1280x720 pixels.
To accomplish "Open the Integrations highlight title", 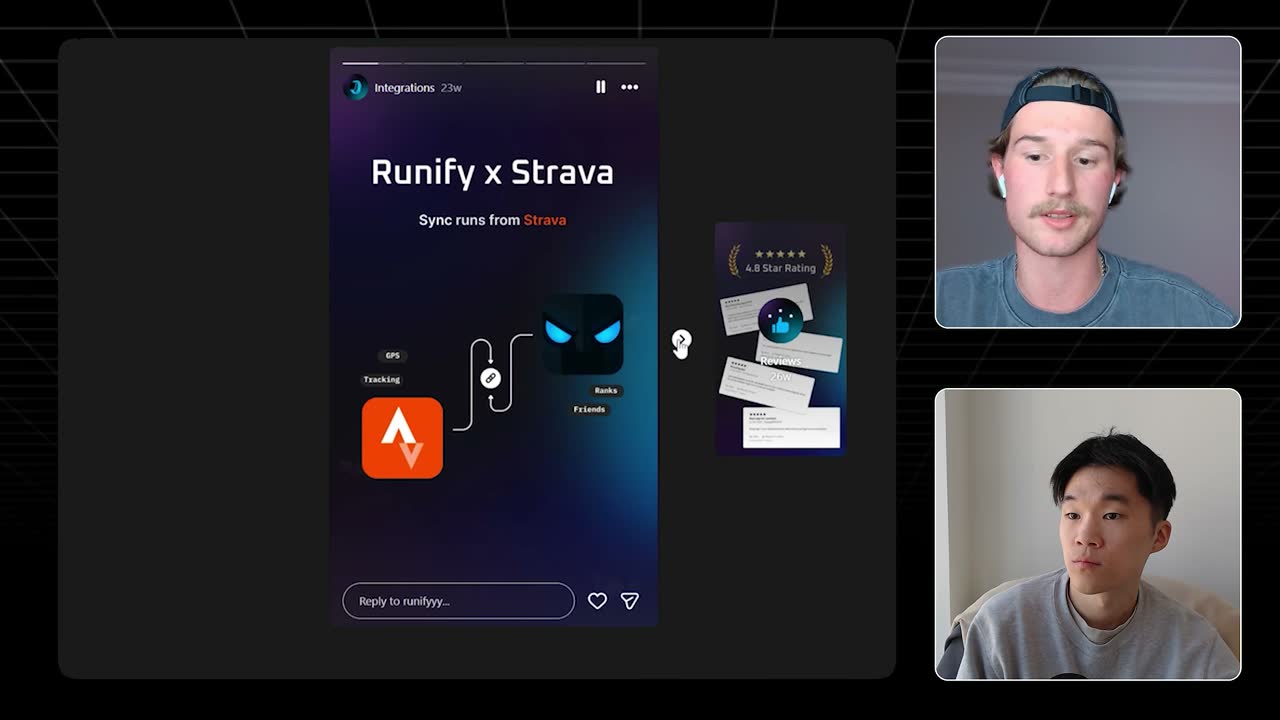I will pos(404,88).
